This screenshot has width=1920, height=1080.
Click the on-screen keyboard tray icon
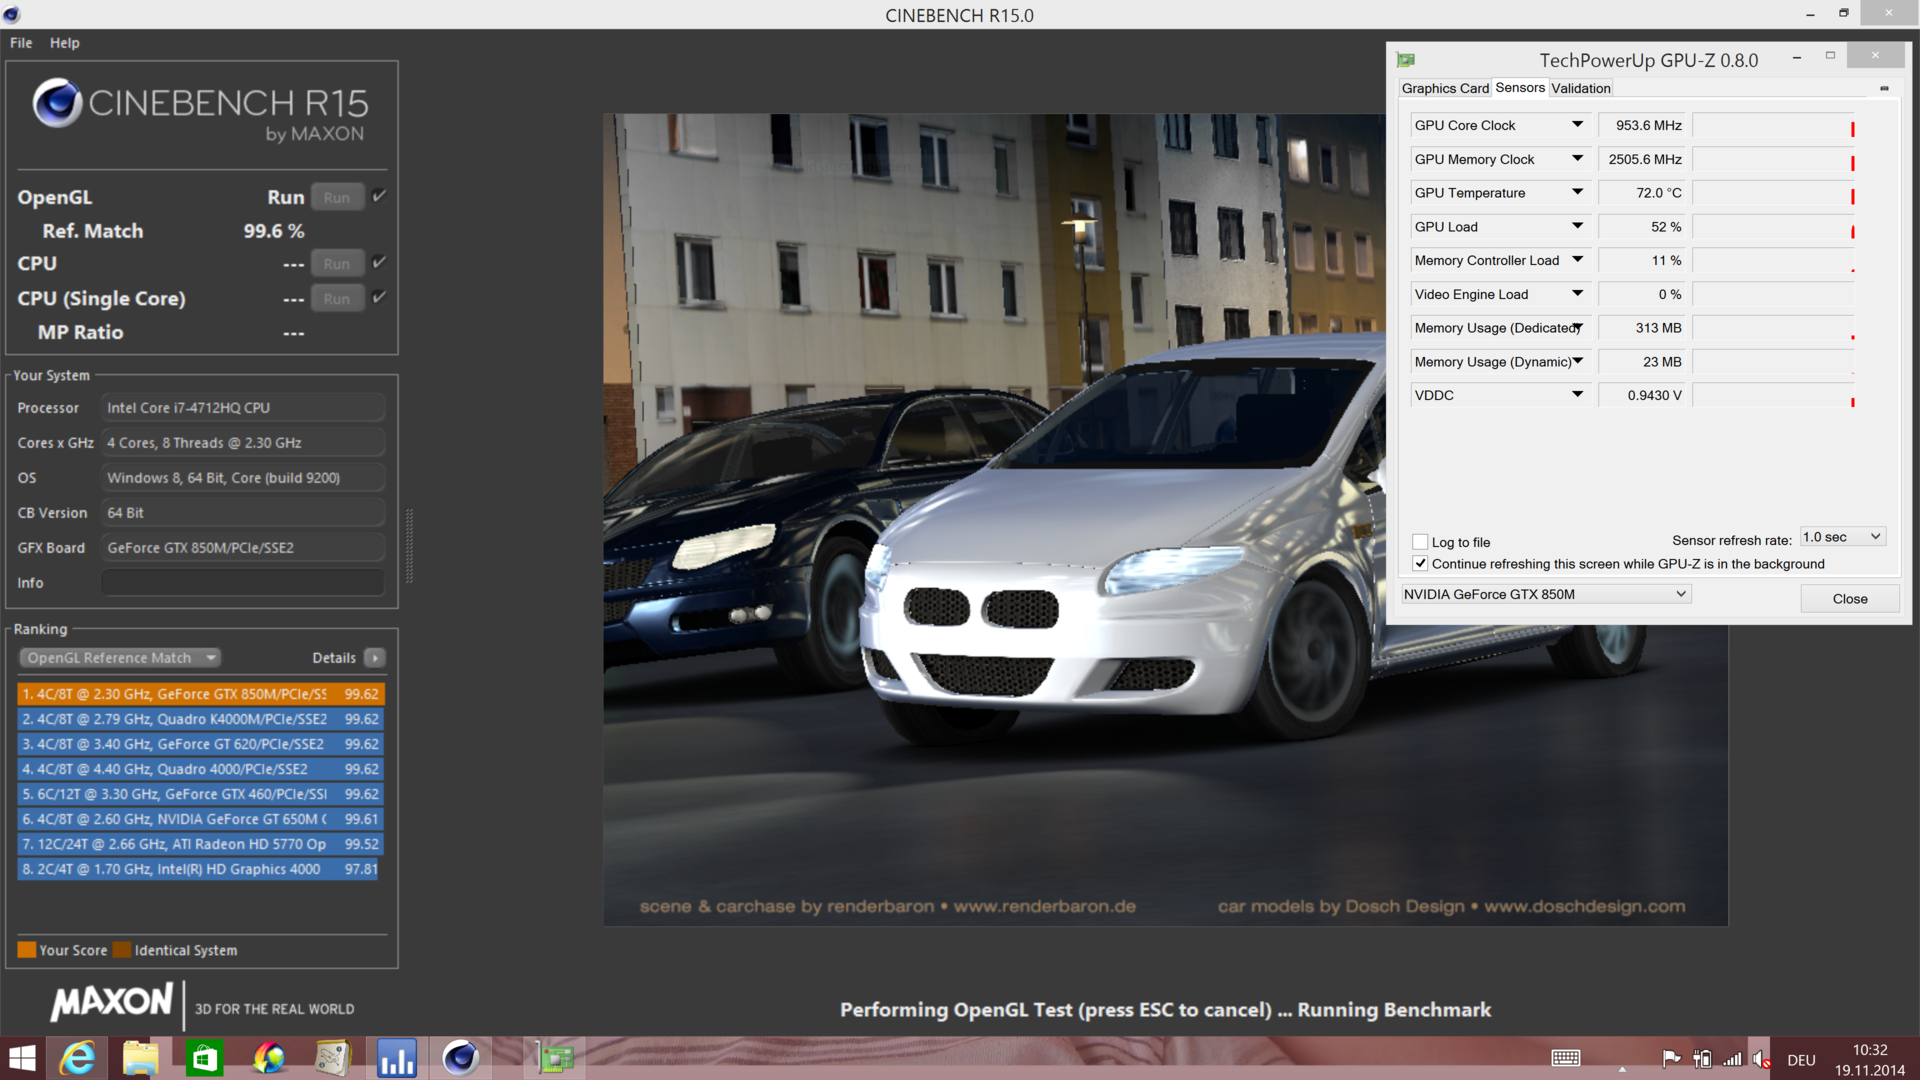[x=1565, y=1059]
